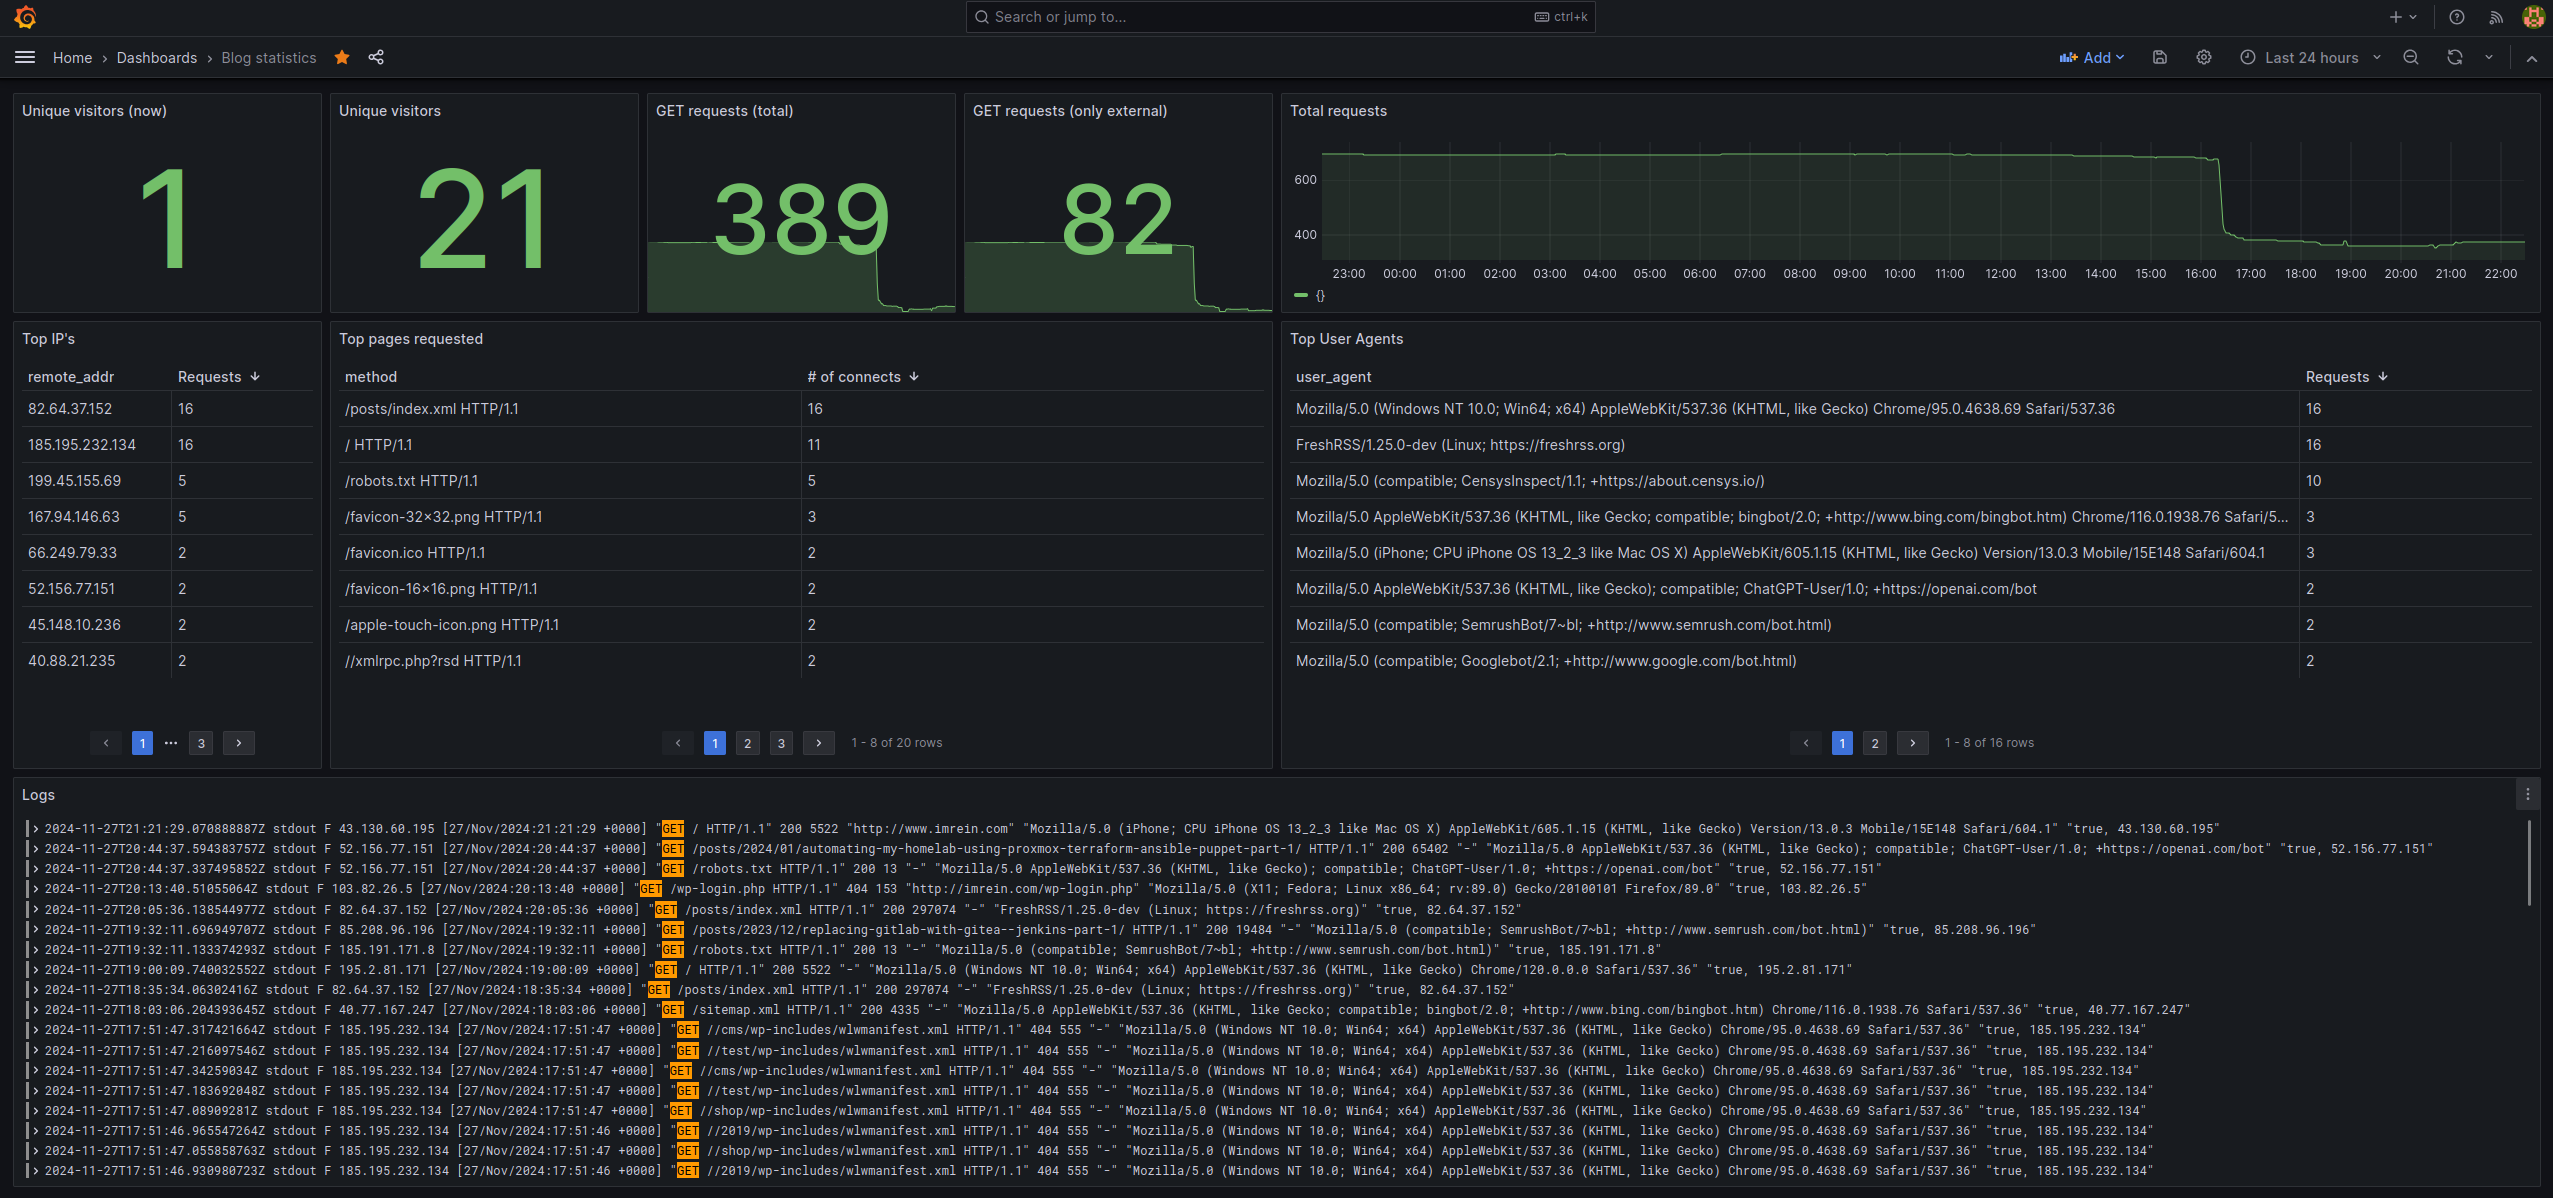Go to page 2 of Top User Agents
2553x1198 pixels.
click(1875, 743)
